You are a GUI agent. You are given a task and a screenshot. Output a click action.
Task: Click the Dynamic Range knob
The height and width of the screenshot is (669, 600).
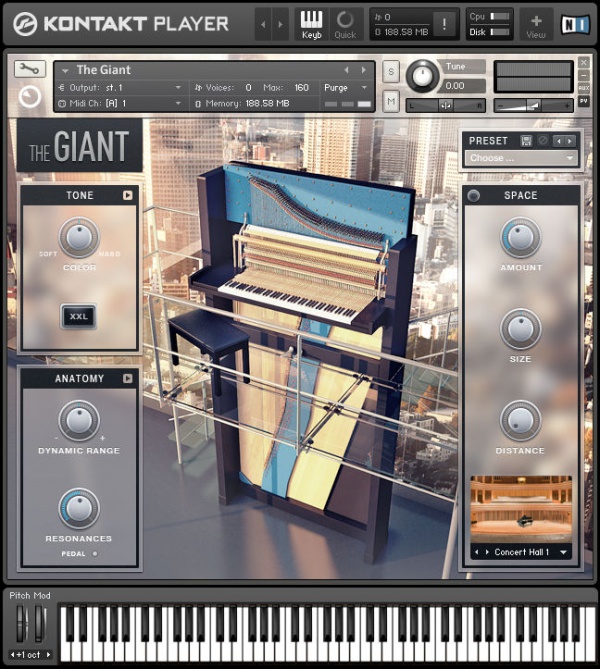click(x=79, y=421)
